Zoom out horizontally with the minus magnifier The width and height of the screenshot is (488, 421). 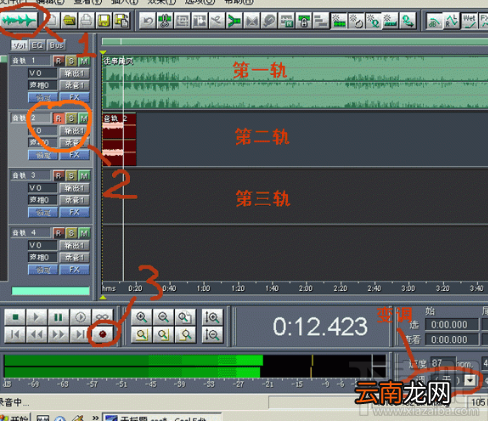163,317
